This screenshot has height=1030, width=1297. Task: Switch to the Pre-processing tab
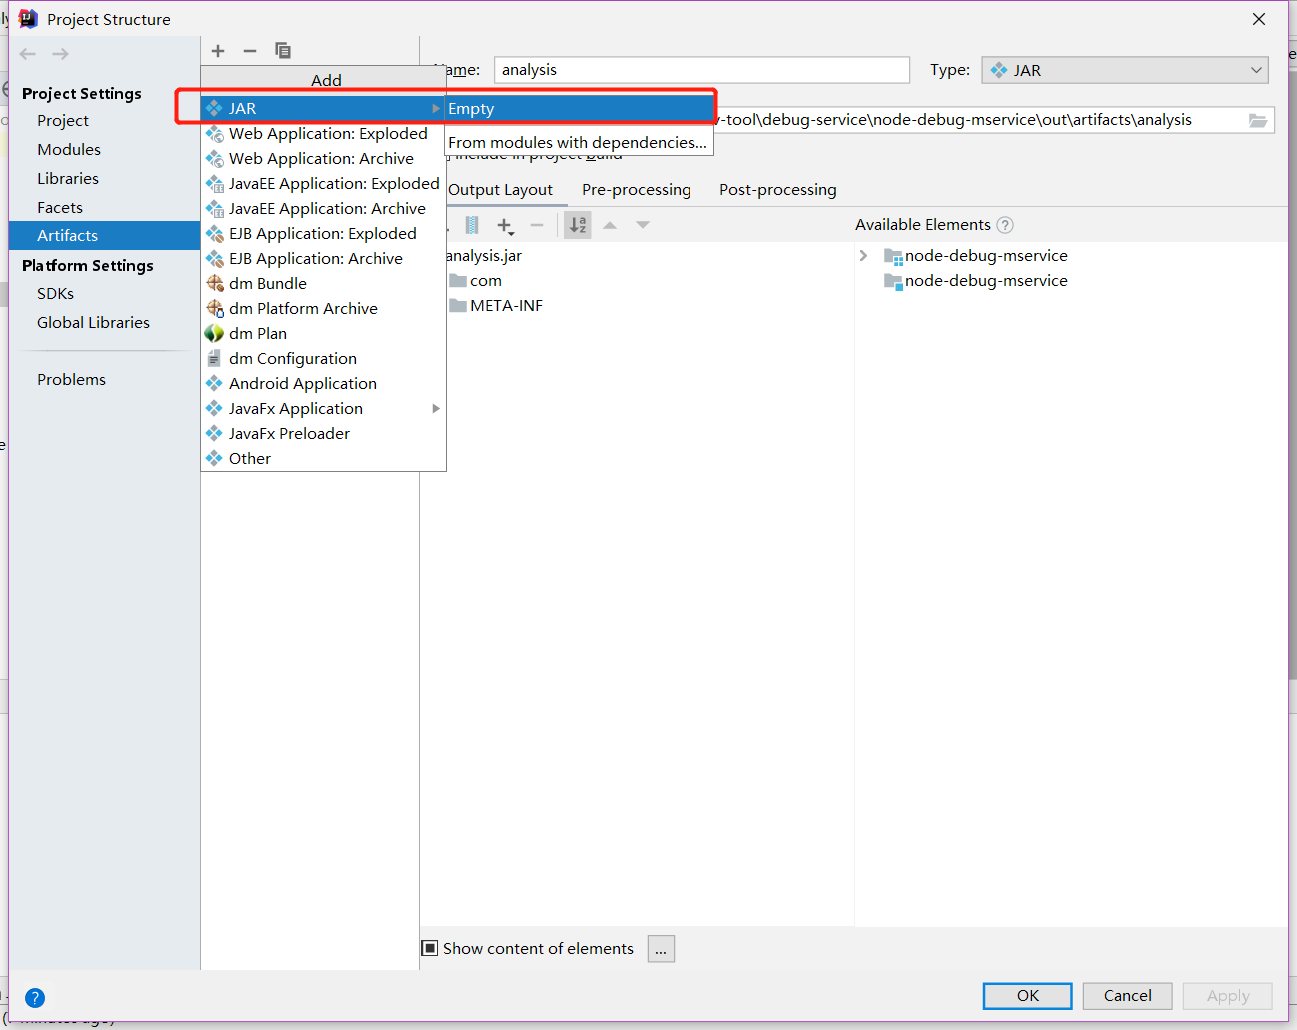point(636,190)
